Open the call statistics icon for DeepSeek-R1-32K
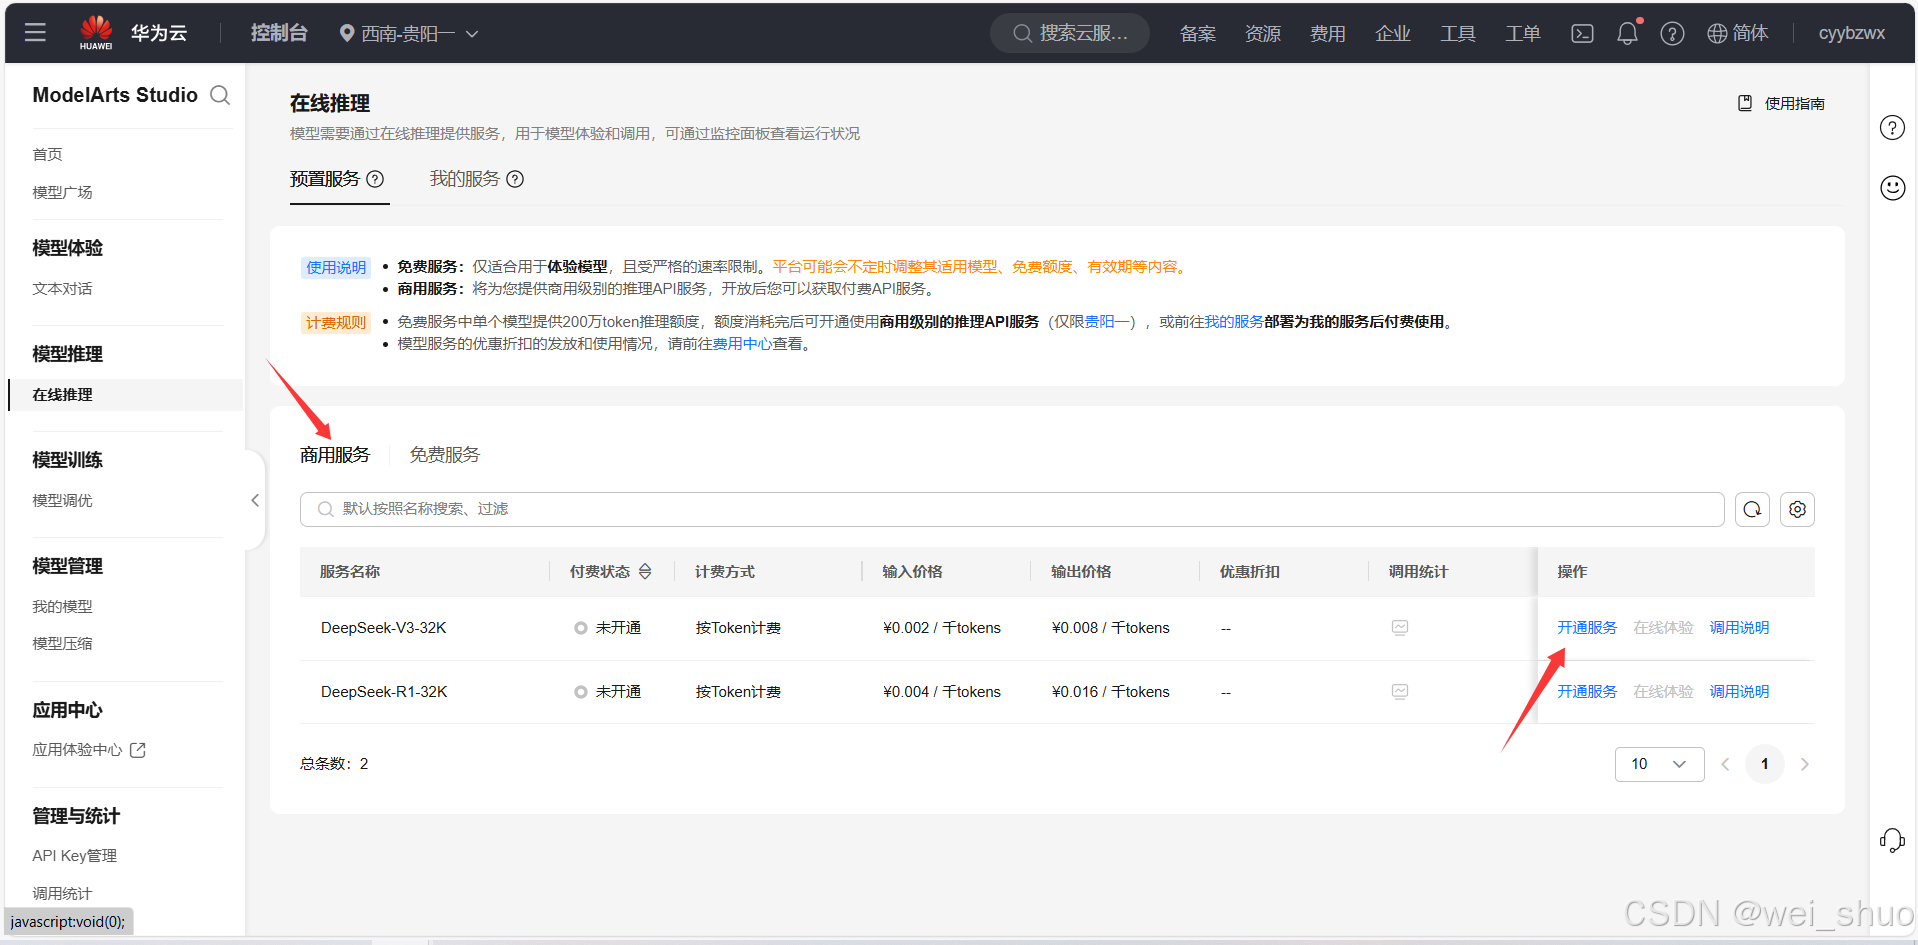The height and width of the screenshot is (945, 1918). [x=1400, y=692]
